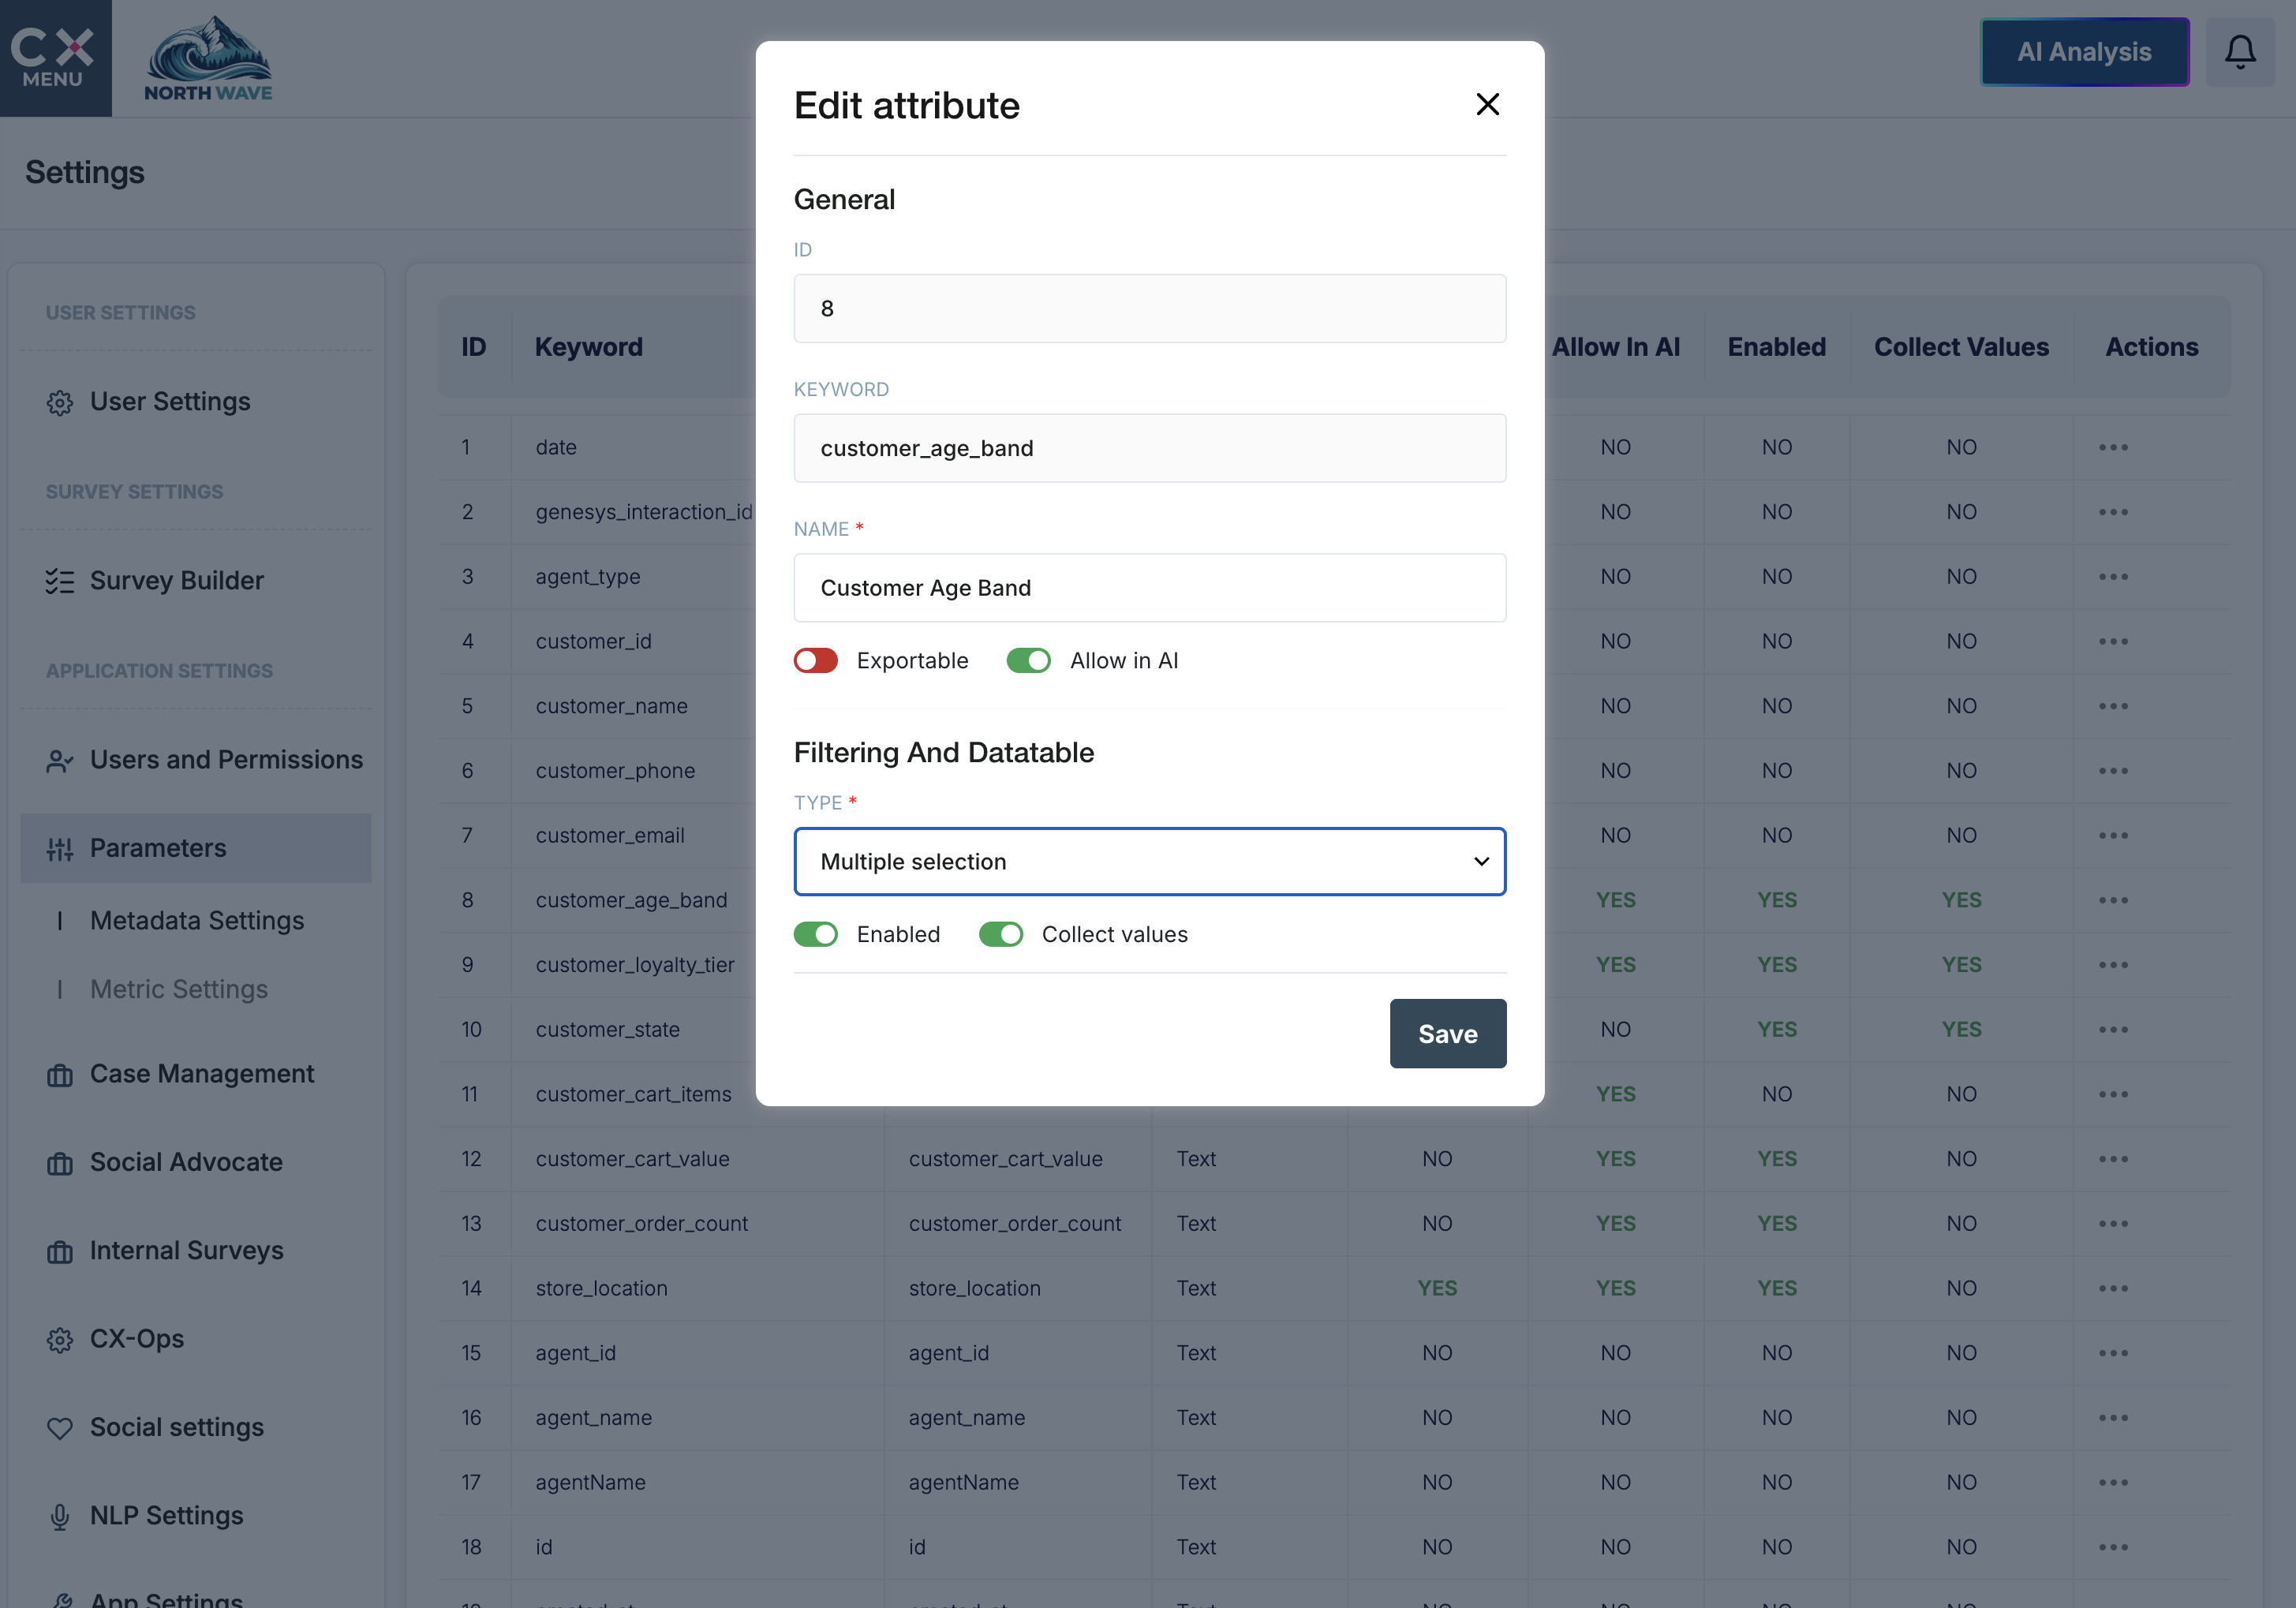Click the customer_state keyword cell
Image resolution: width=2296 pixels, height=1608 pixels.
[607, 1030]
